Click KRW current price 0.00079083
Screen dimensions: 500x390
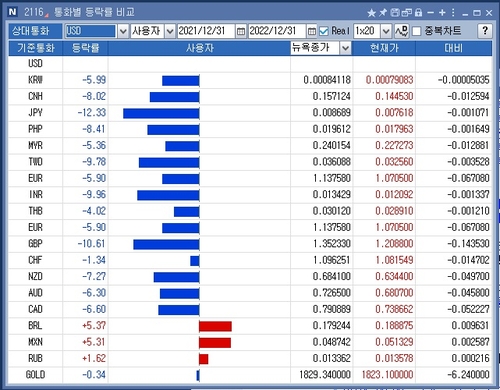tap(389, 80)
